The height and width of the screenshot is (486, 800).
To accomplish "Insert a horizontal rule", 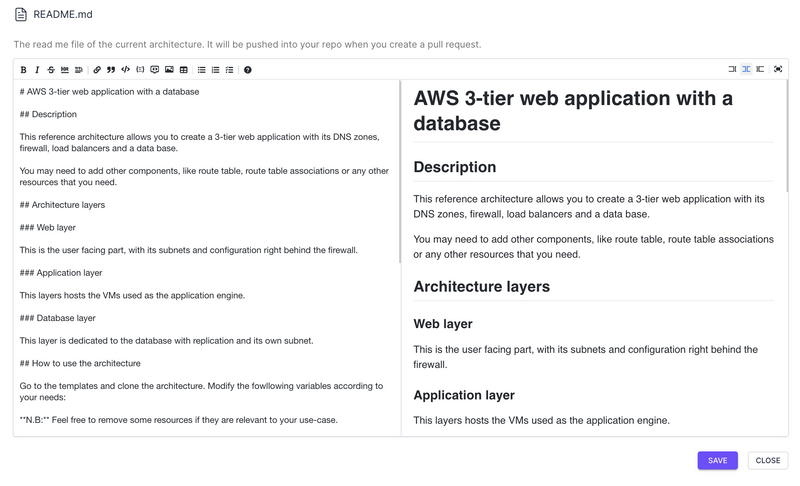I will [65, 70].
